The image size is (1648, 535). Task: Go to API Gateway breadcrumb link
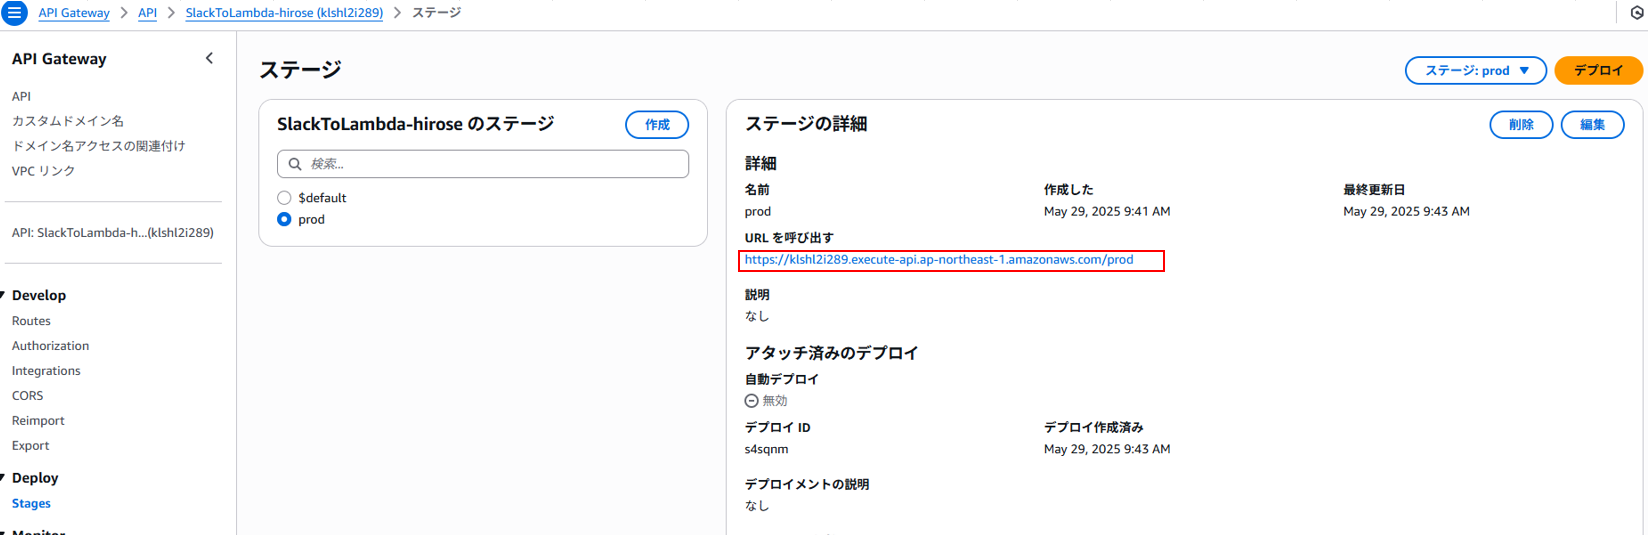tap(74, 13)
